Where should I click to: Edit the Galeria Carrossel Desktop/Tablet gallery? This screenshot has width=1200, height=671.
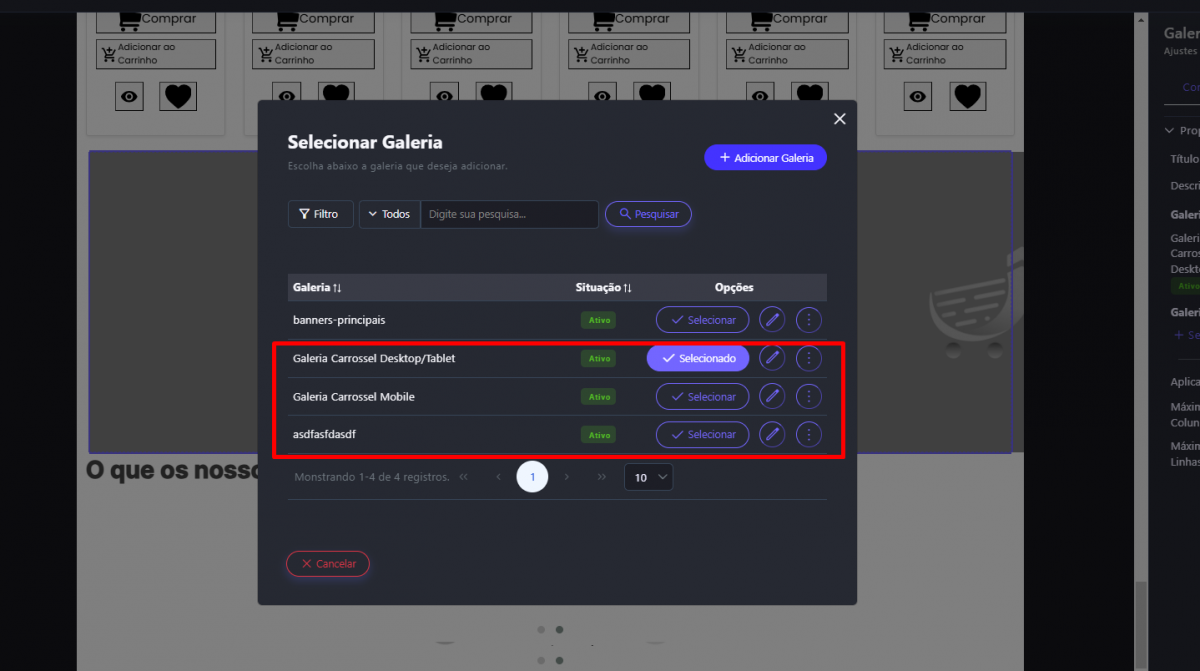coord(772,358)
